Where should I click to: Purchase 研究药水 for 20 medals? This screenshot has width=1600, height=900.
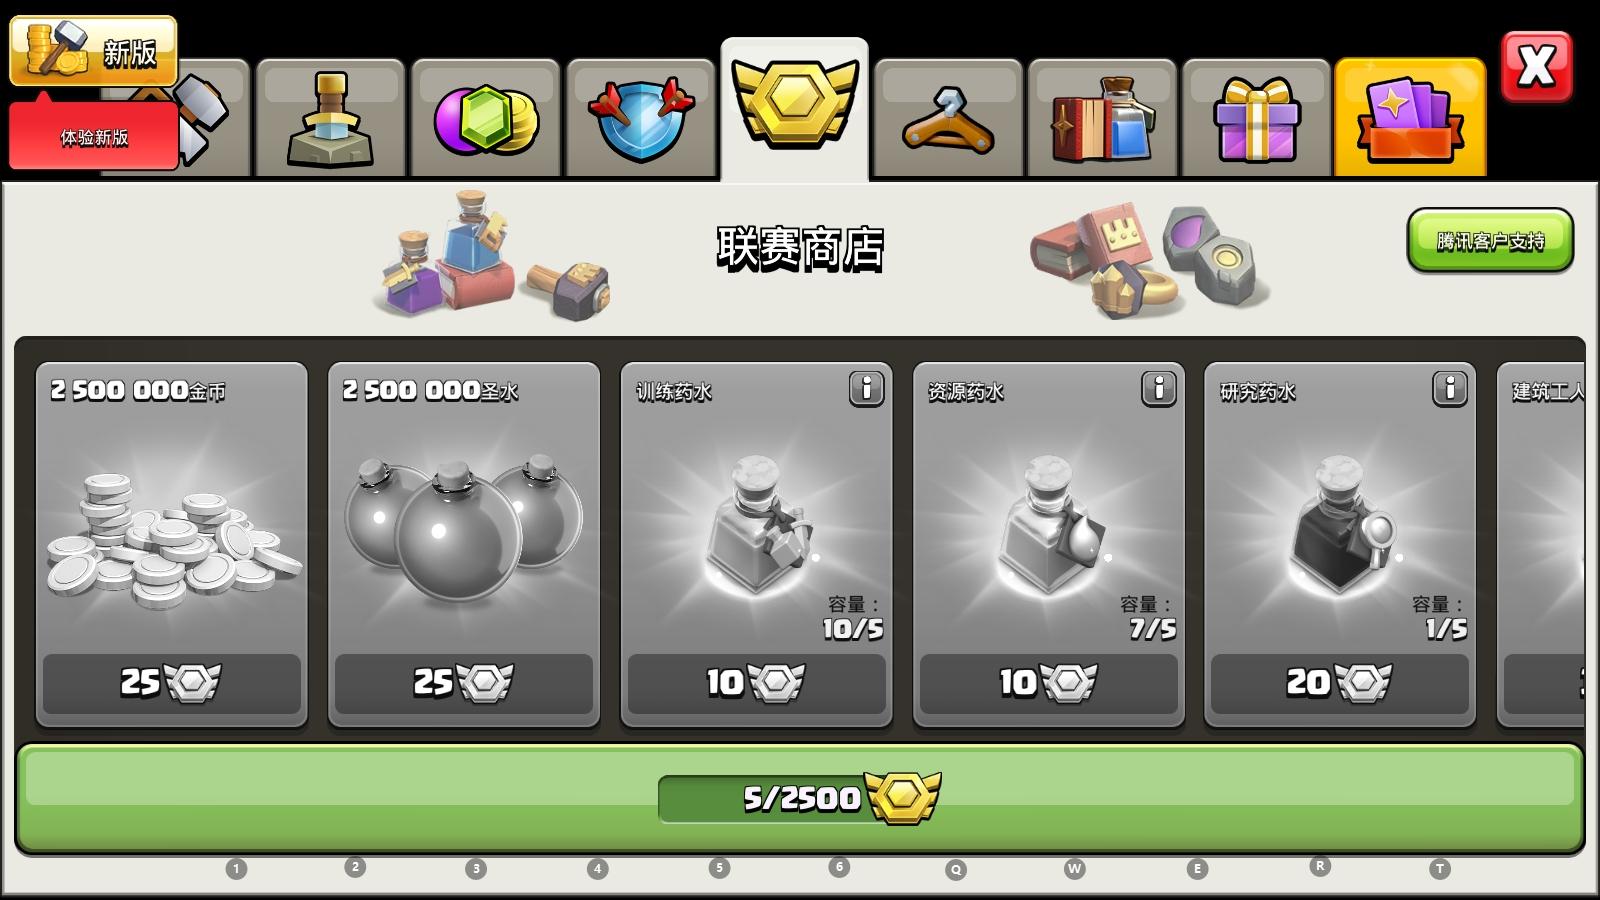[x=1340, y=684]
